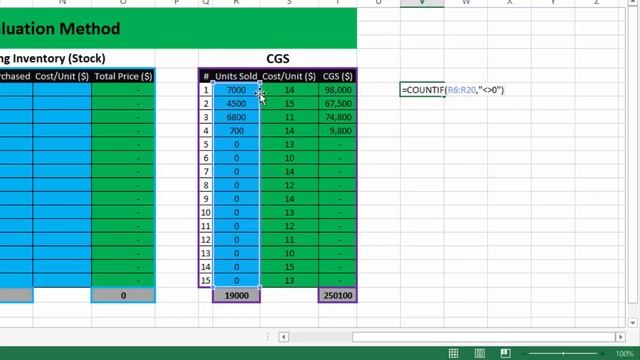
Task: Click the Inventory (Stock) heading
Action: tap(53, 58)
